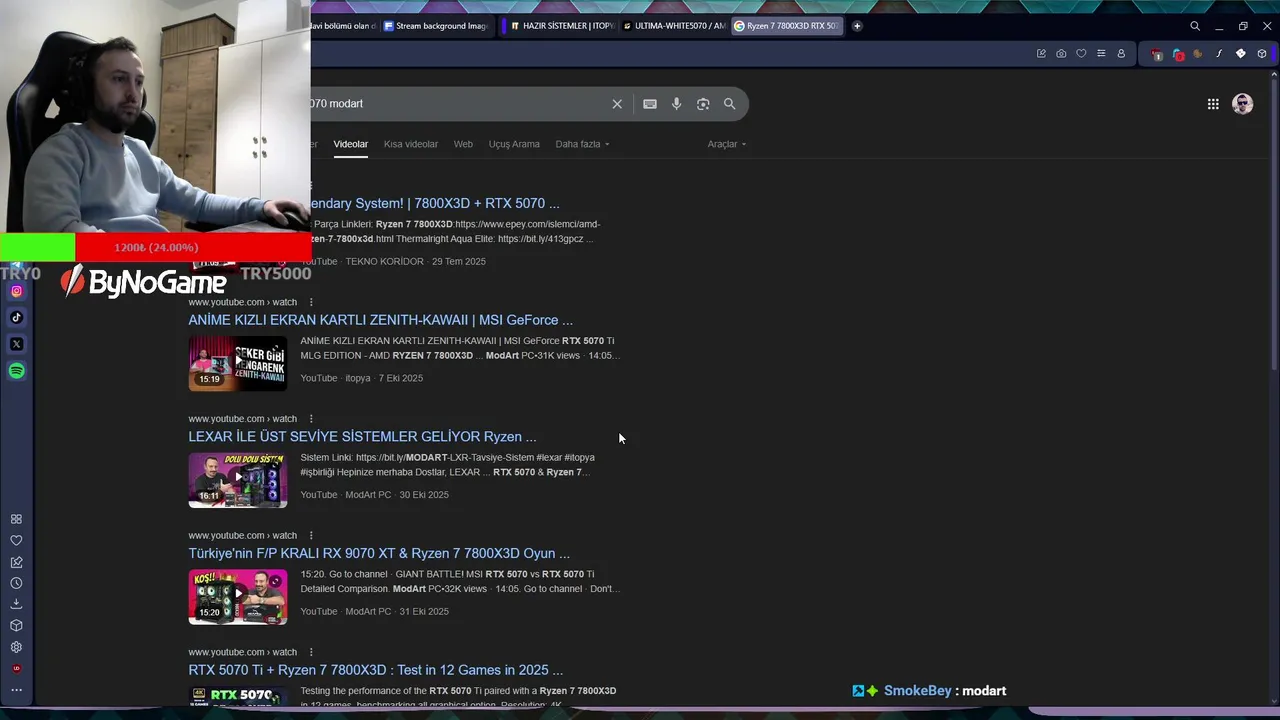1280x720 pixels.
Task: Click the italic f extension icon
Action: coord(1219,54)
